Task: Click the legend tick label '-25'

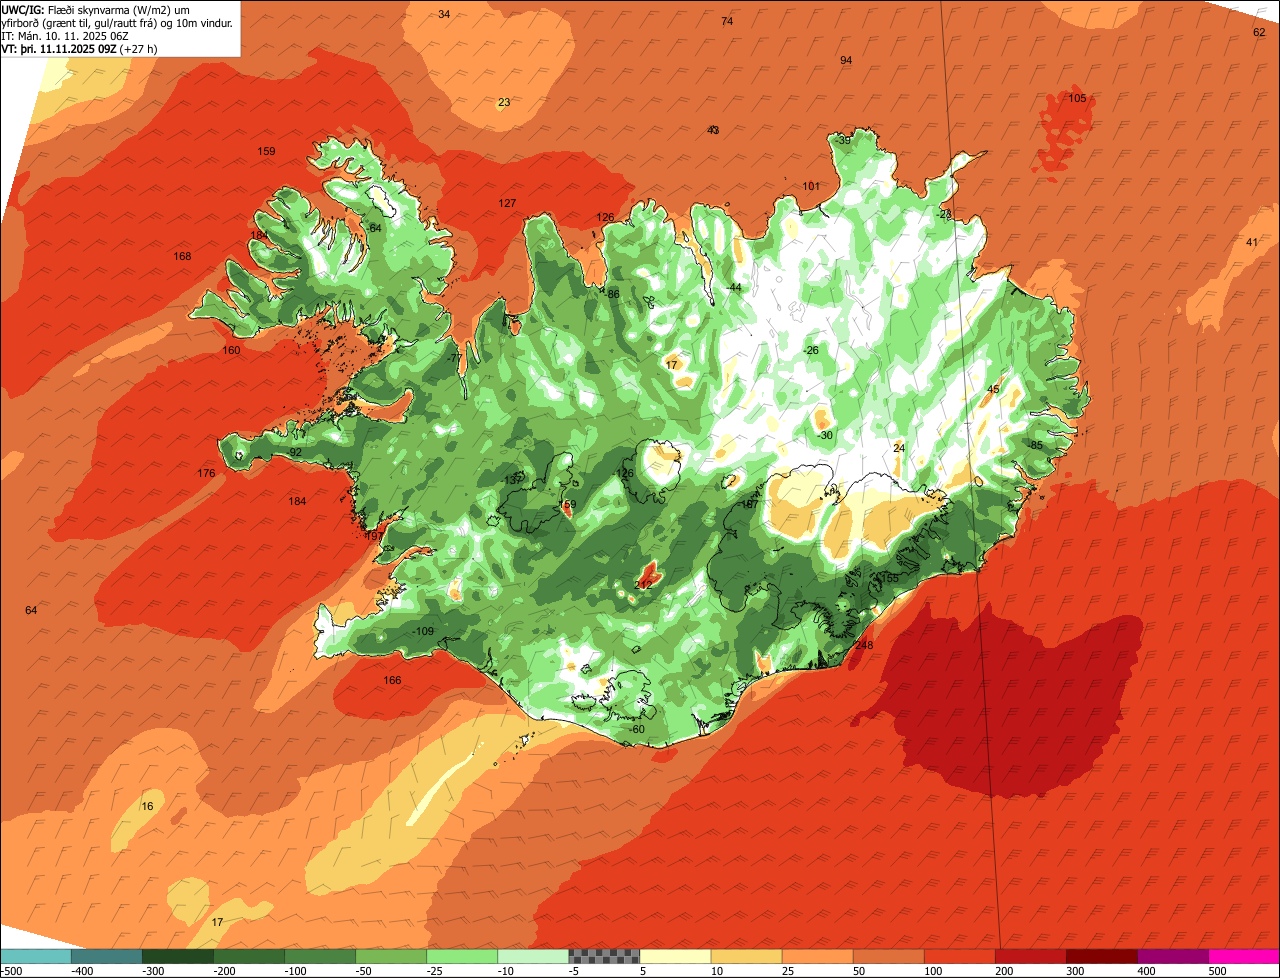Action: [x=434, y=970]
